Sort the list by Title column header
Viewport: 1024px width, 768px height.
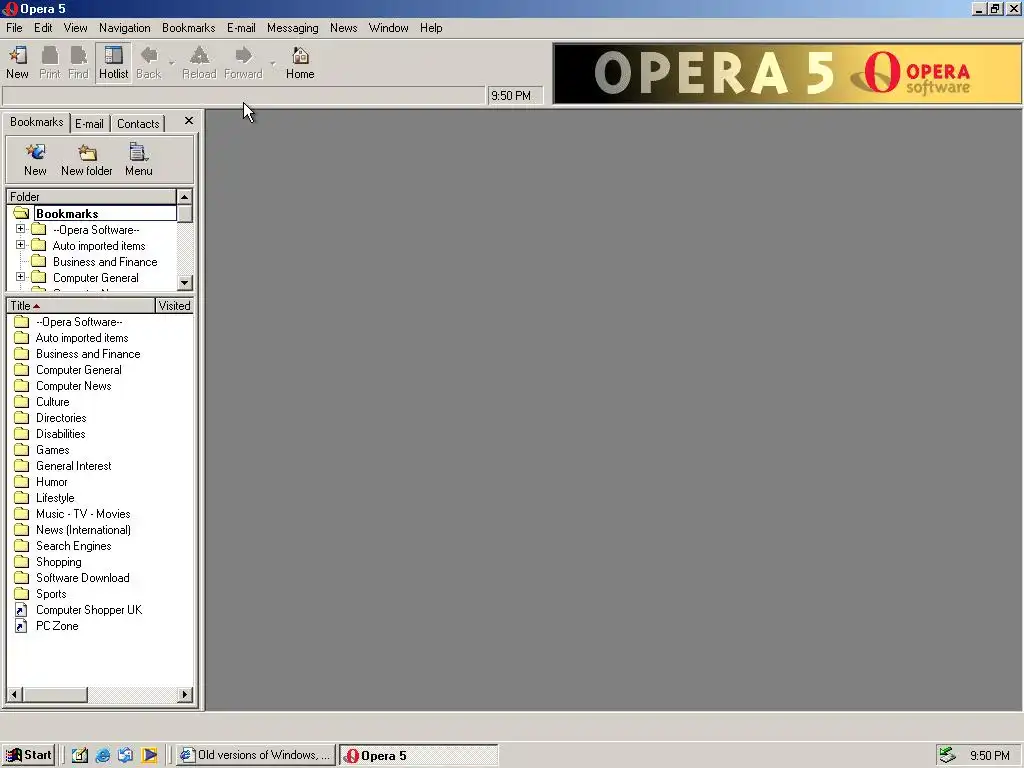pyautogui.click(x=81, y=306)
